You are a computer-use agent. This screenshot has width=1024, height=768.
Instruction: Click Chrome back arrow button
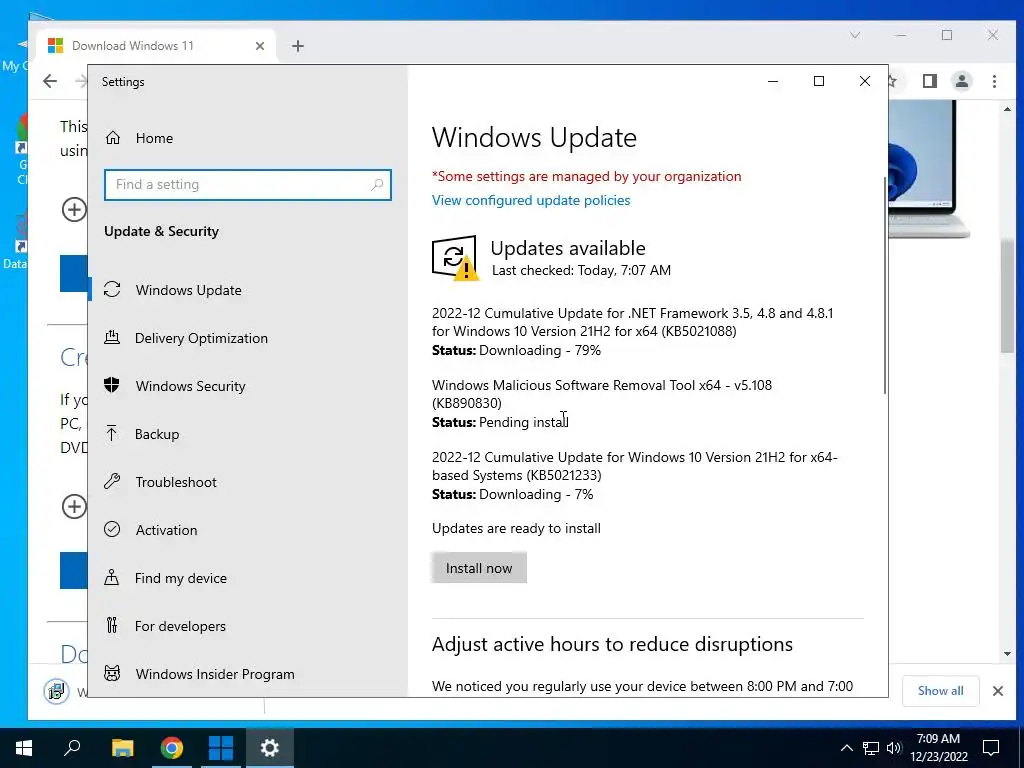tap(50, 81)
